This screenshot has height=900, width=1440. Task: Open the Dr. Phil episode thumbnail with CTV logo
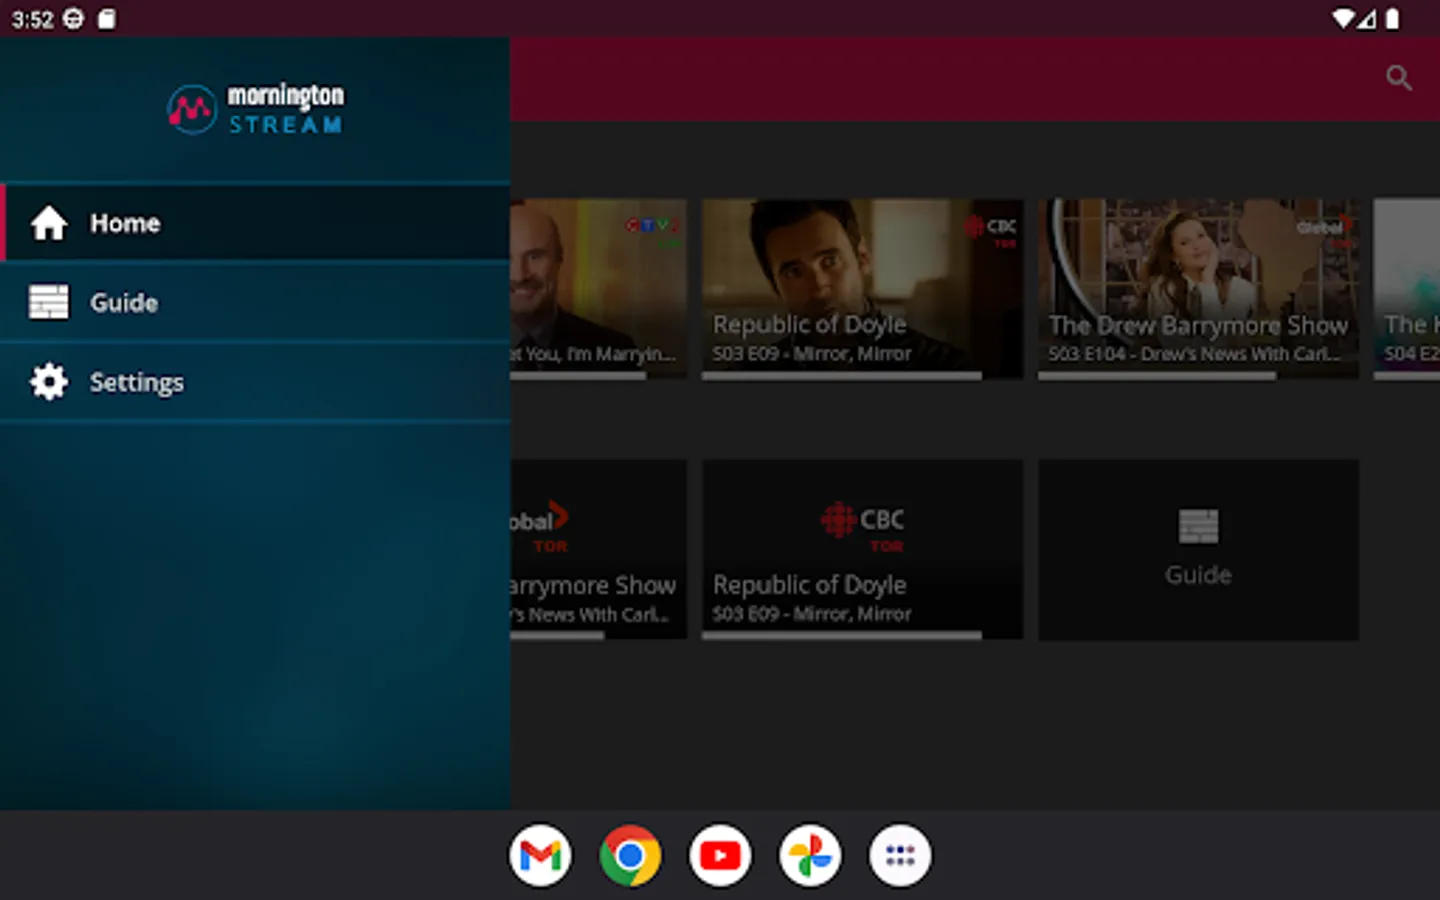tap(598, 289)
